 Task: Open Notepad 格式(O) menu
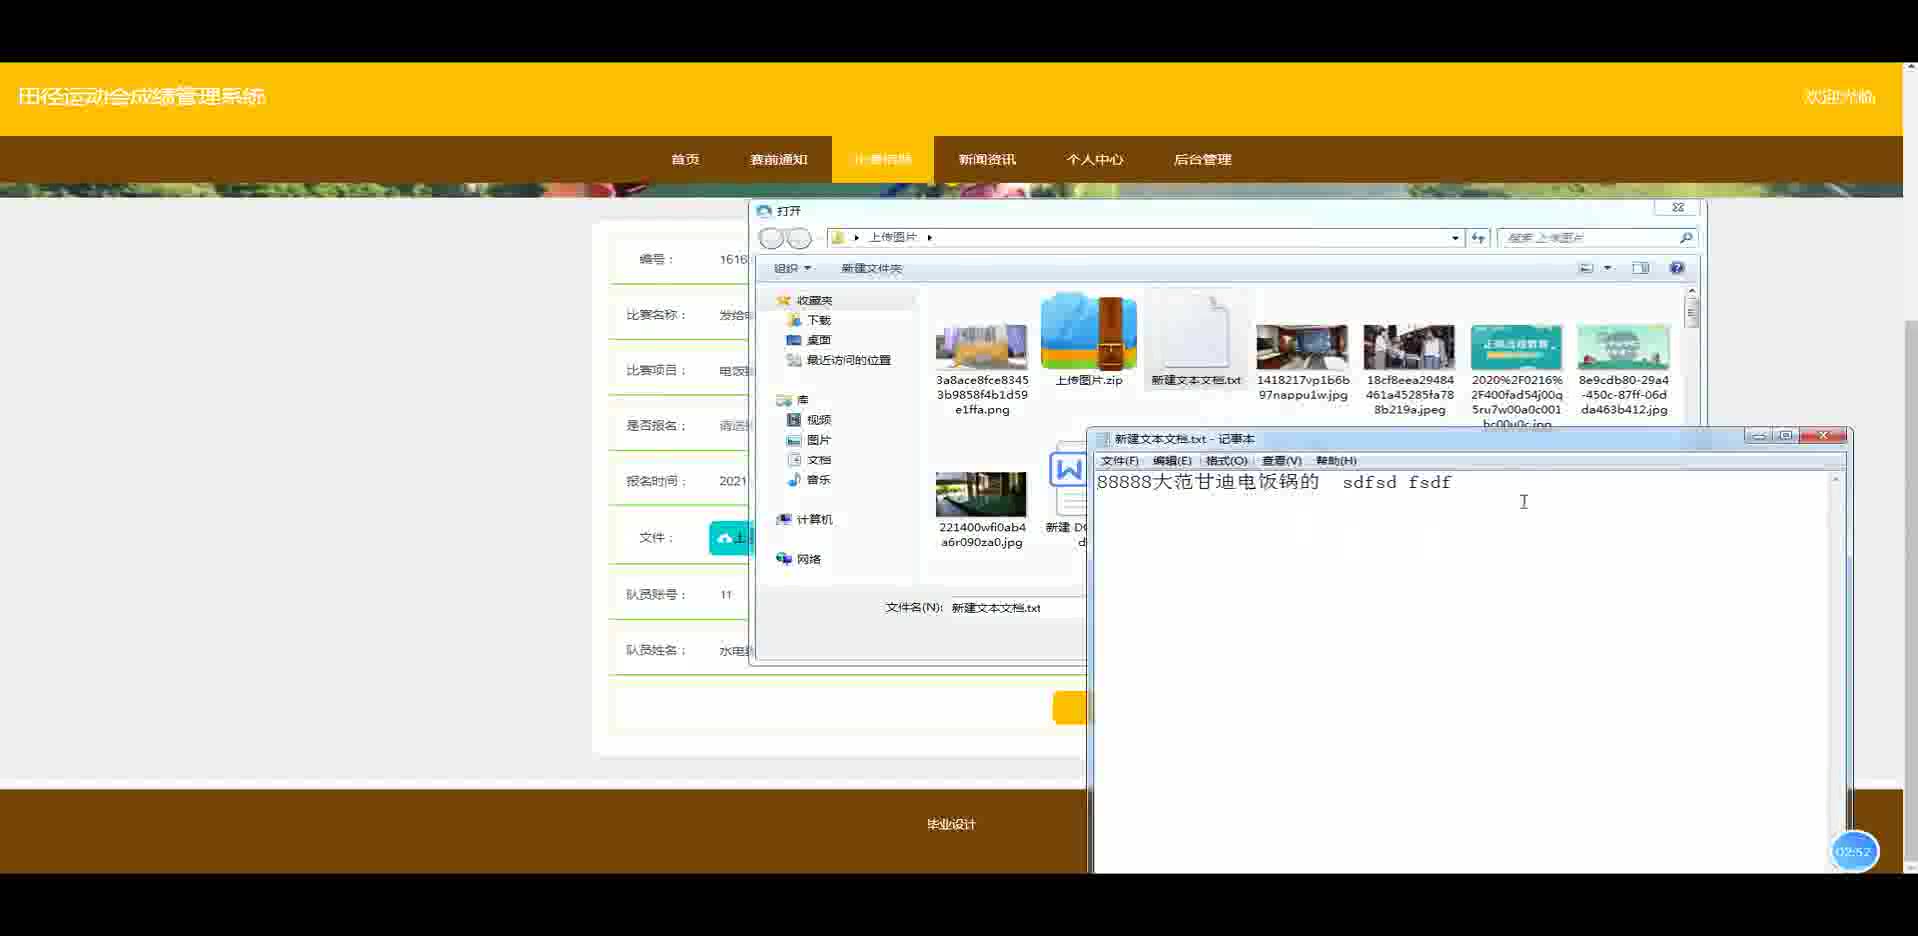(x=1226, y=461)
